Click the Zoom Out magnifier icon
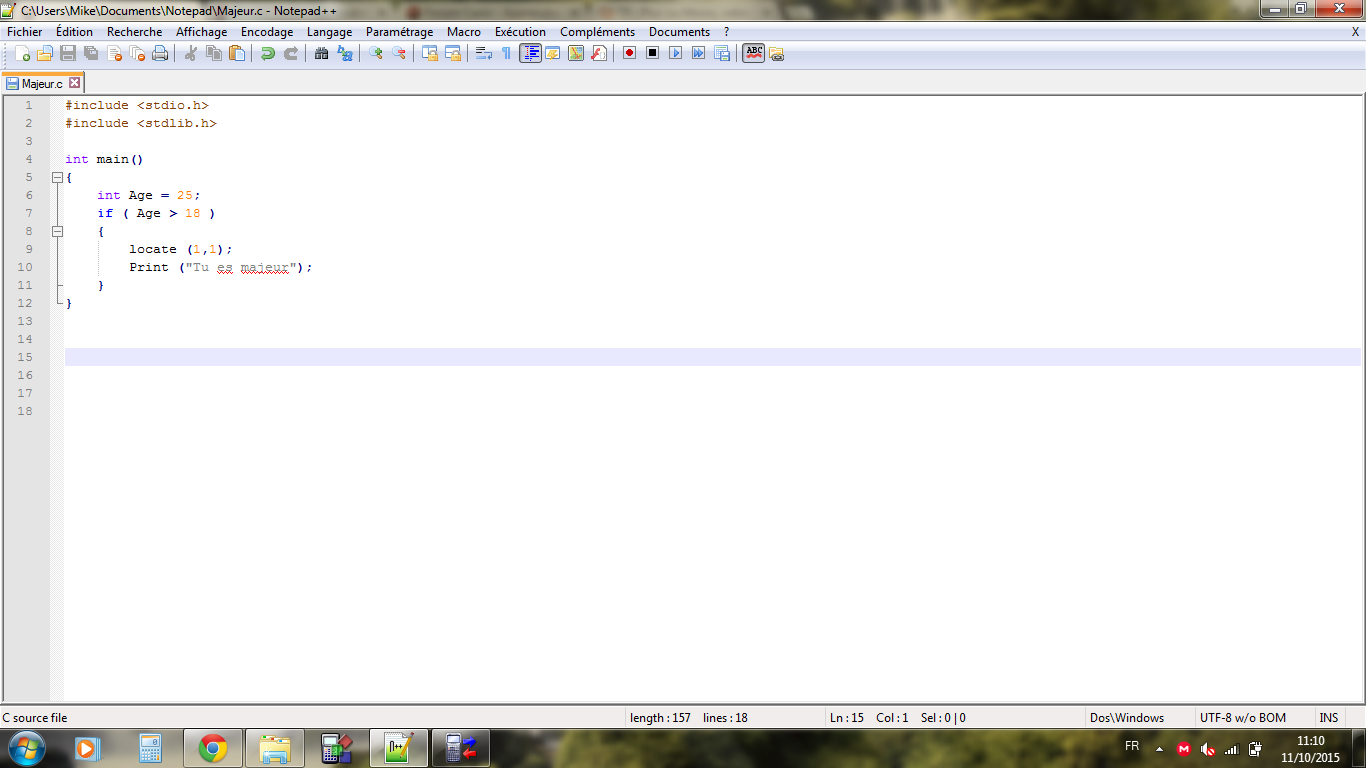Screen dimensions: 1366x768 coord(398,53)
